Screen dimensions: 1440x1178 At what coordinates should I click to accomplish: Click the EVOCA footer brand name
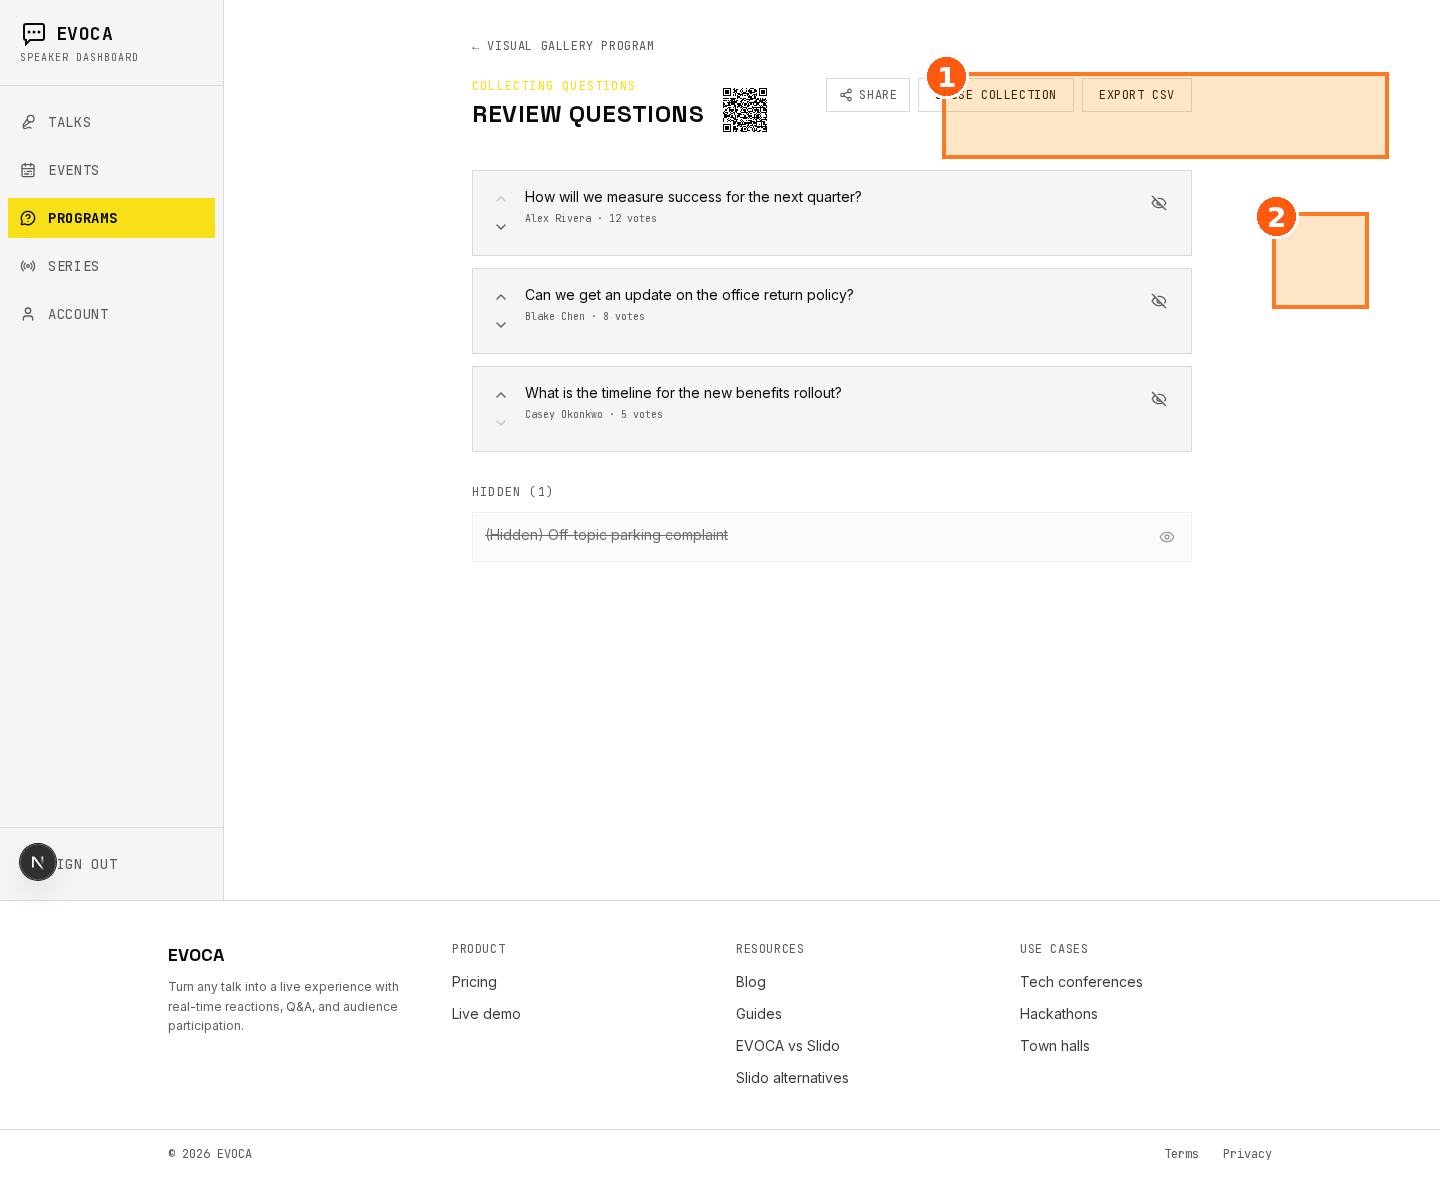(x=196, y=955)
